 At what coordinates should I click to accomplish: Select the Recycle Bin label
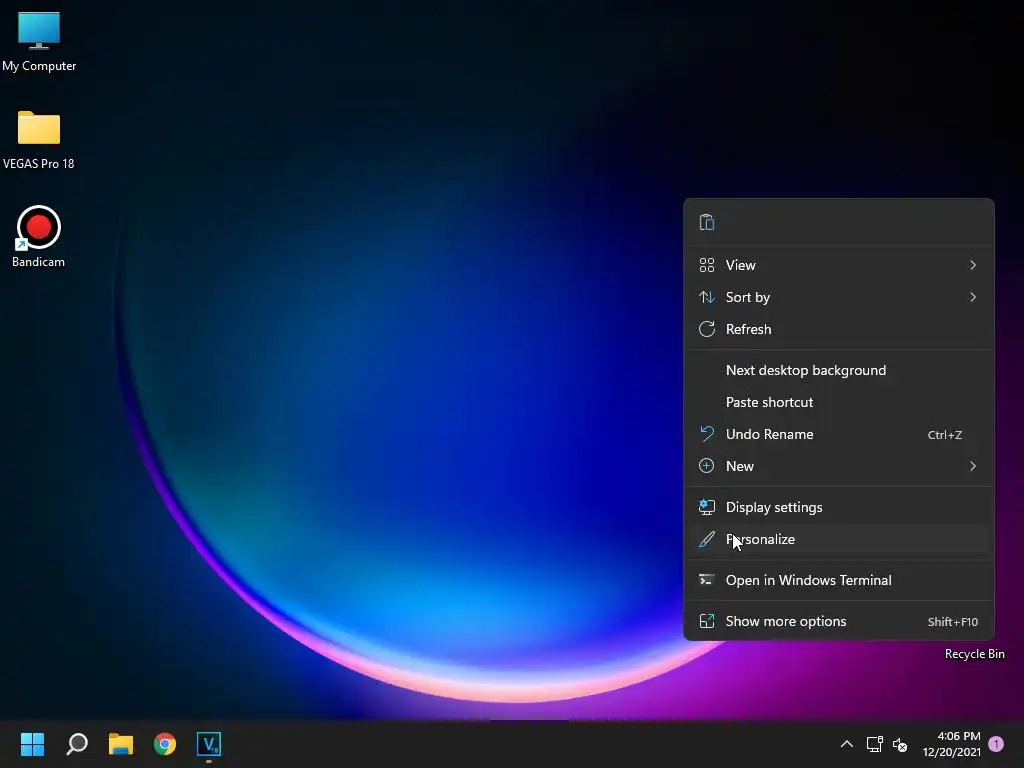click(x=974, y=654)
